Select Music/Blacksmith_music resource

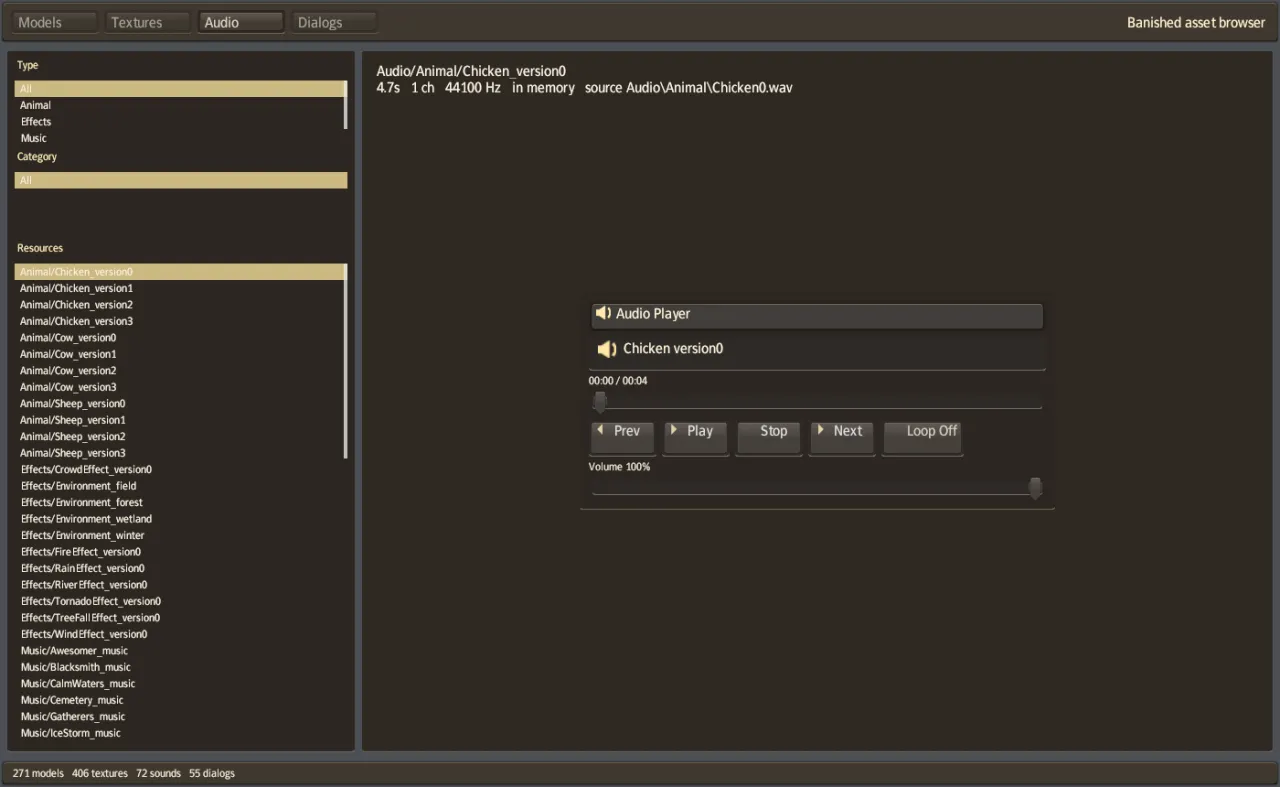pyautogui.click(x=180, y=668)
